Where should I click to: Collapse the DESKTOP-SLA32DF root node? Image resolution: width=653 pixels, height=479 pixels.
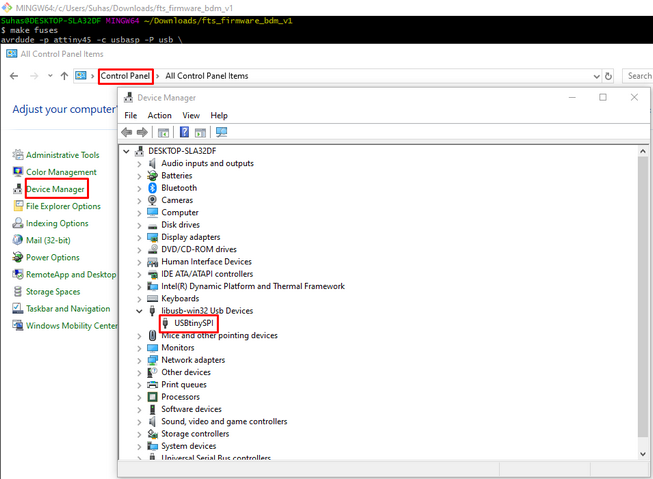[x=126, y=151]
